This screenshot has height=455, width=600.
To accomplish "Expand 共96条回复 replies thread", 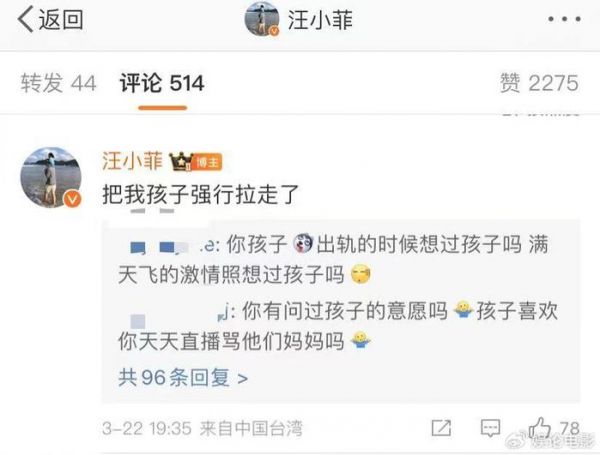I will point(183,378).
